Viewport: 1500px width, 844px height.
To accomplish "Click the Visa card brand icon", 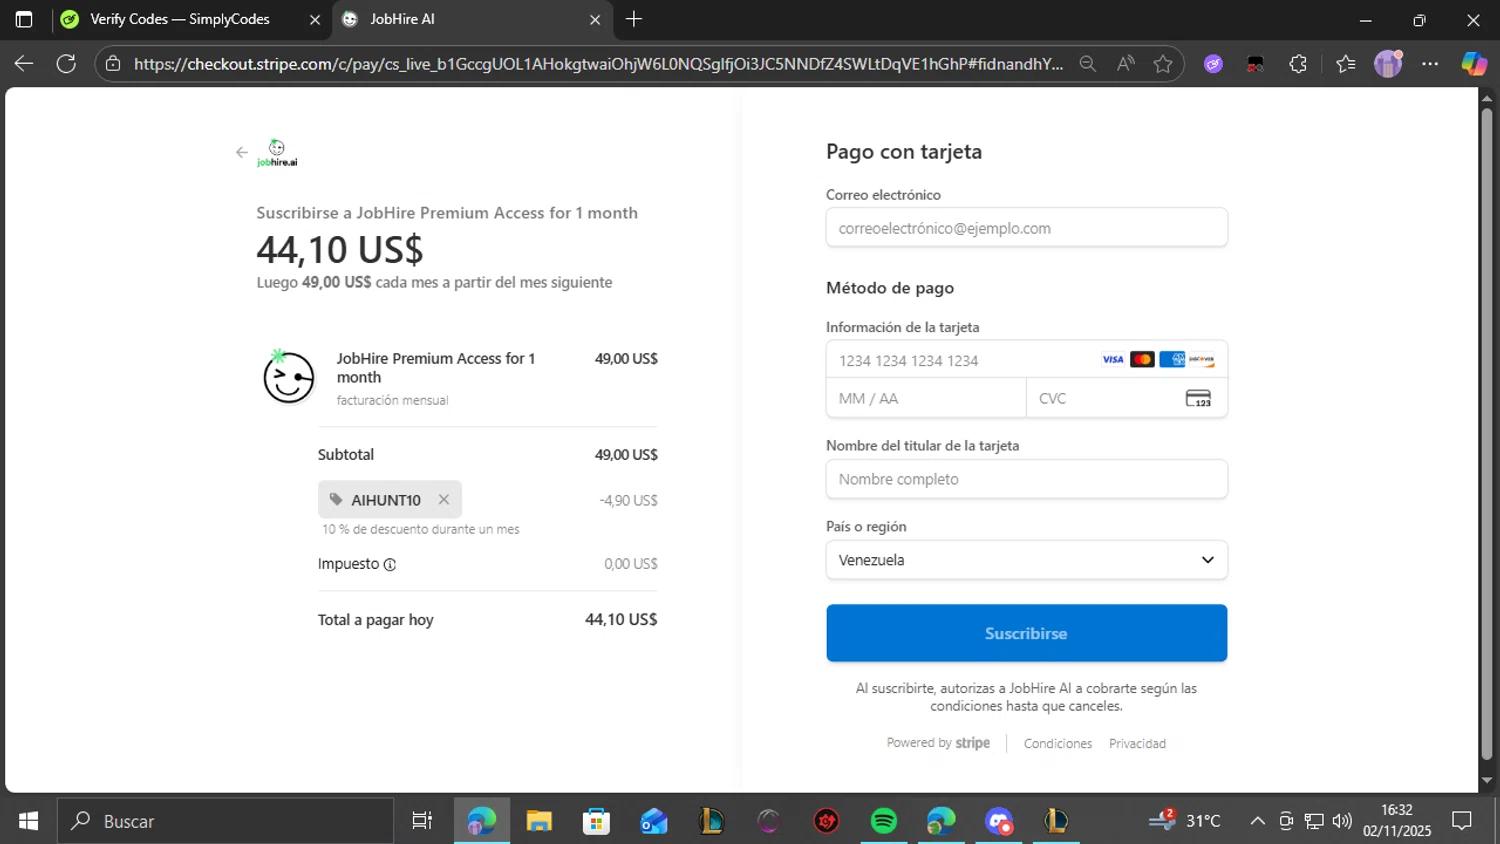I will (1112, 359).
